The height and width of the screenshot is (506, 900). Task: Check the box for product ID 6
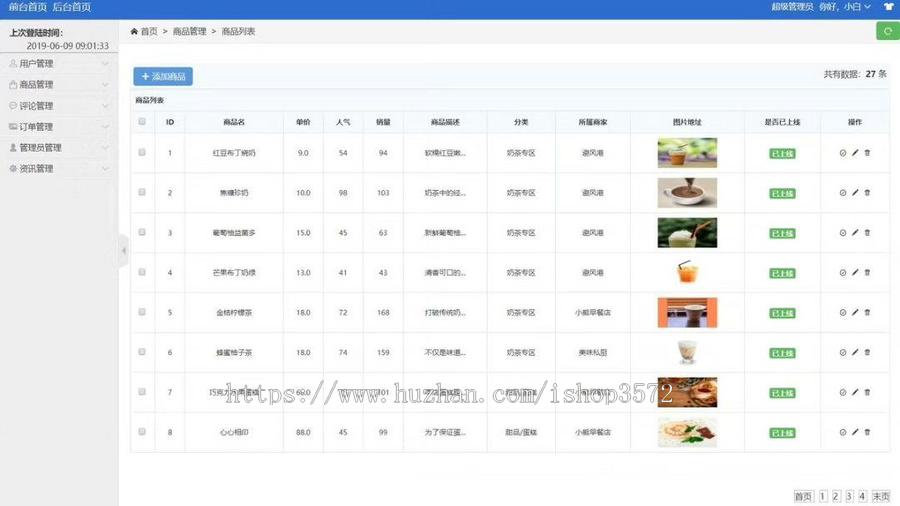pyautogui.click(x=142, y=352)
